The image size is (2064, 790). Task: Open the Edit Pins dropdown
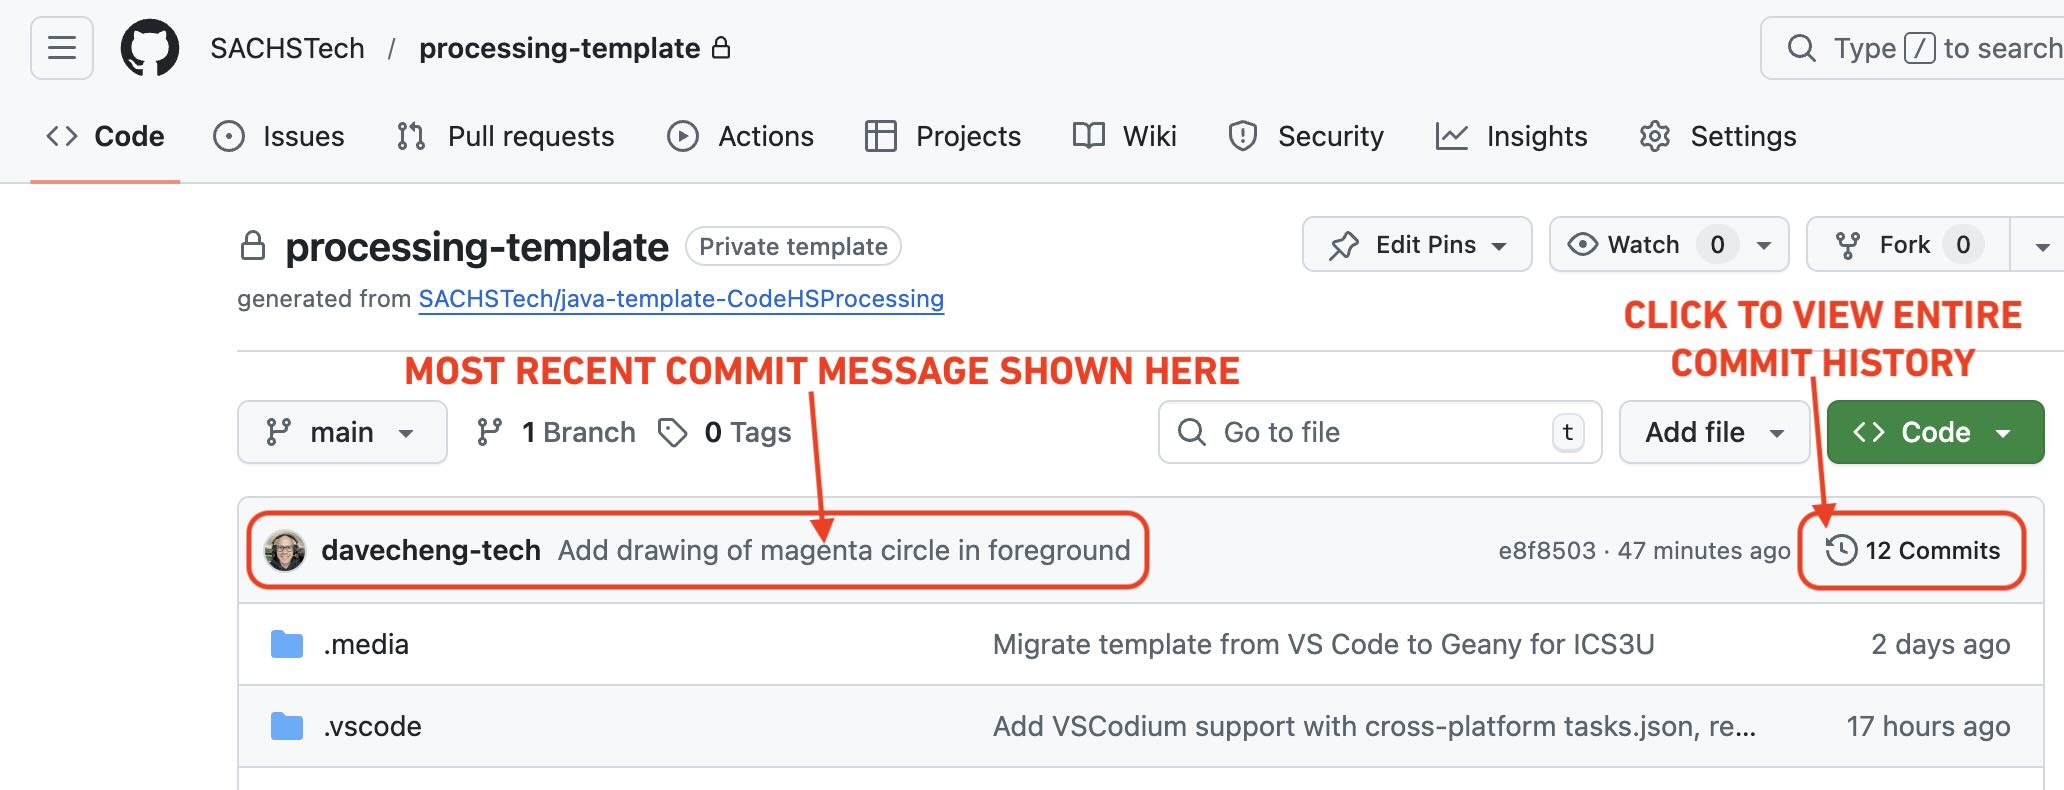click(1416, 244)
